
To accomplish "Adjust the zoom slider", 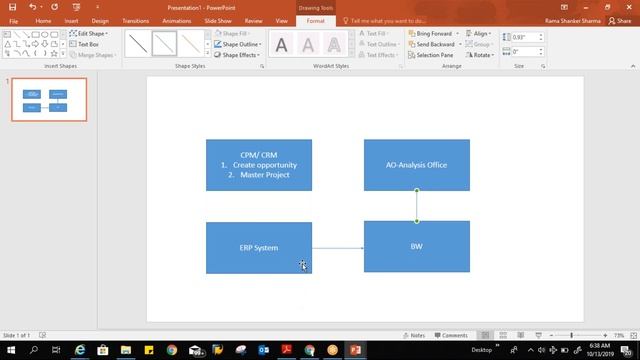I will tap(571, 336).
